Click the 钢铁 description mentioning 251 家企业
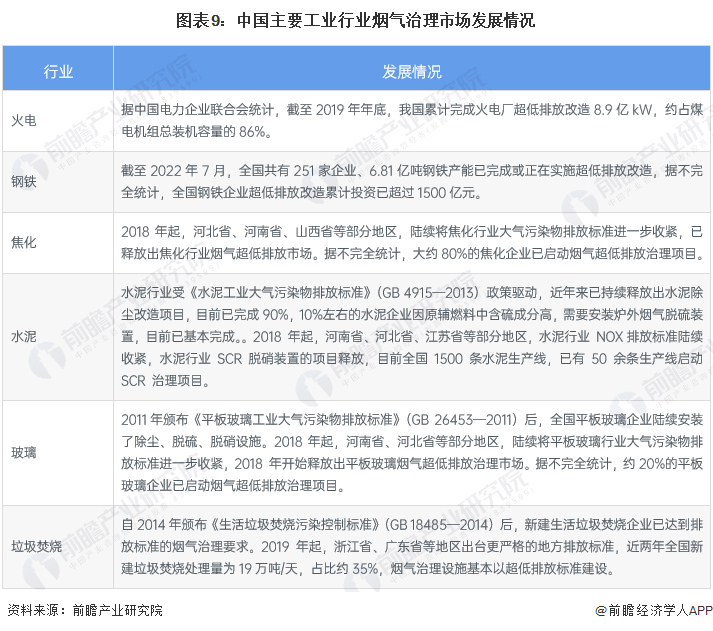The height and width of the screenshot is (631, 713). pyautogui.click(x=412, y=181)
